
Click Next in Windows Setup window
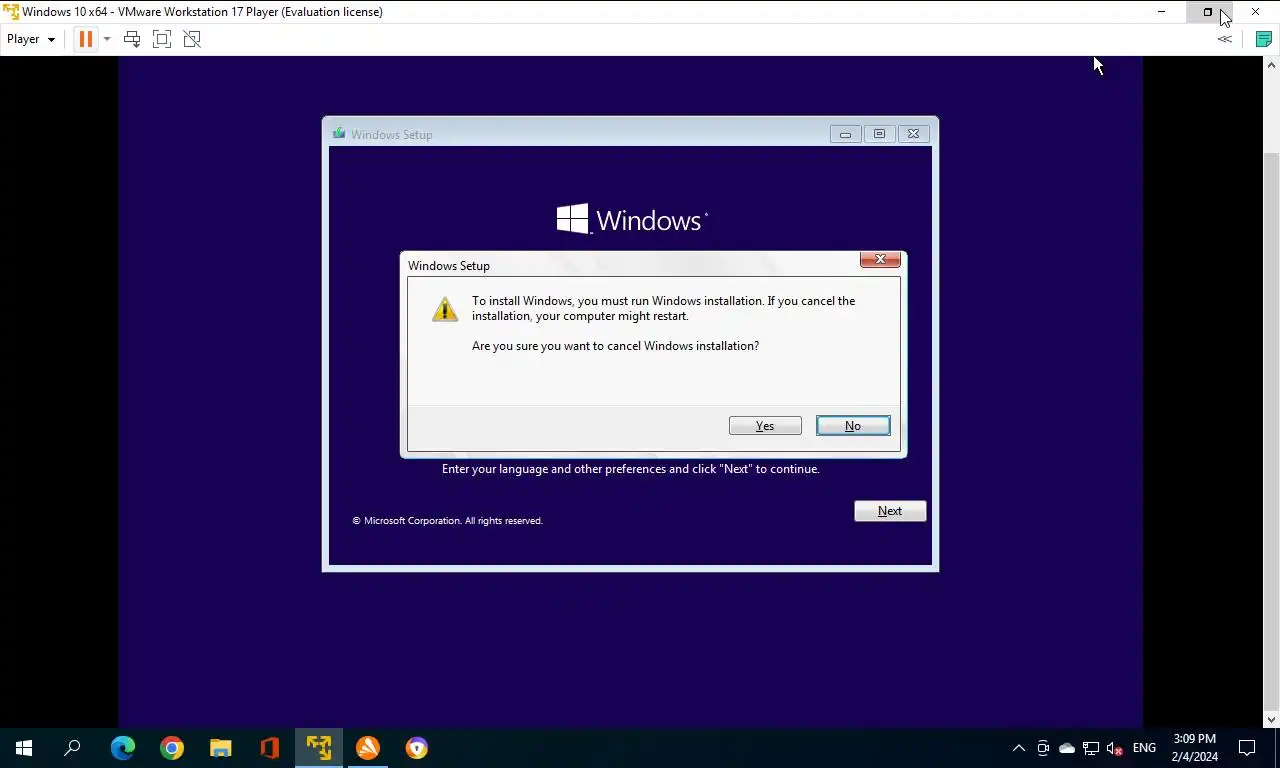(890, 511)
